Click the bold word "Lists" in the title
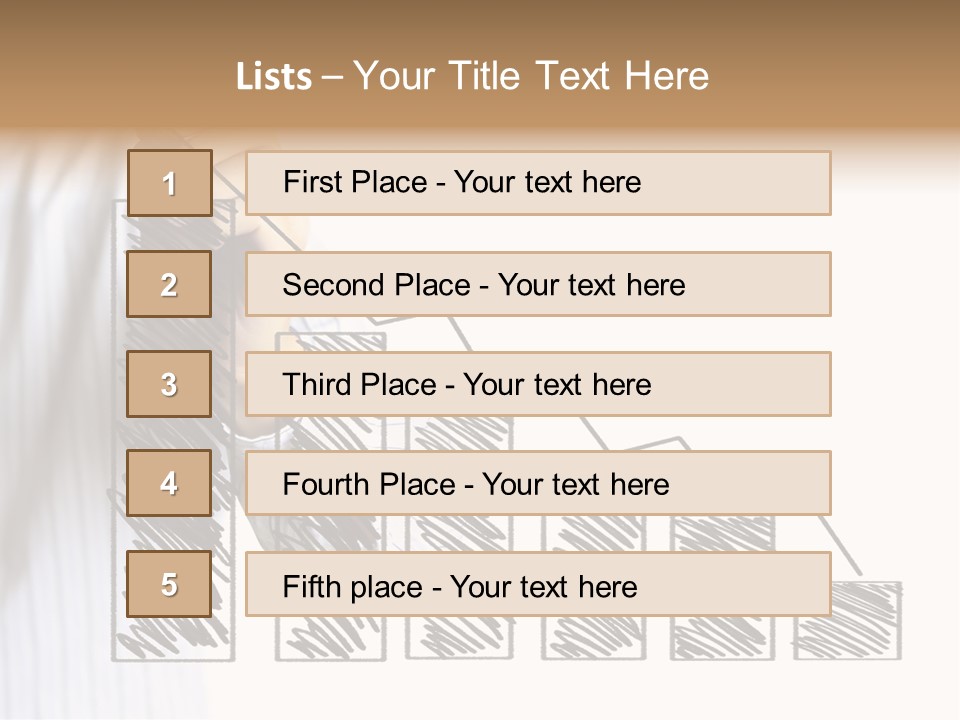 (273, 77)
